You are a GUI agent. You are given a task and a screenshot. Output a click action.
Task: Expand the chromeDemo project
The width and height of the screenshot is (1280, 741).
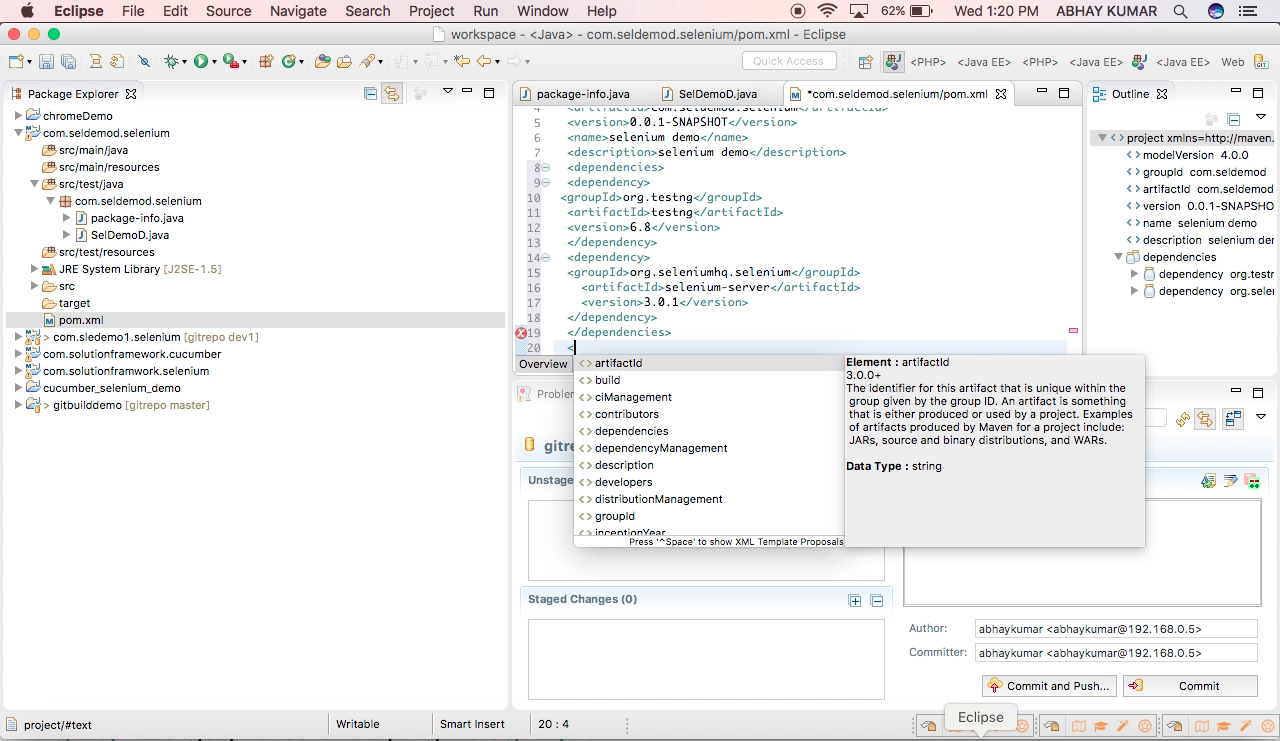[18, 116]
